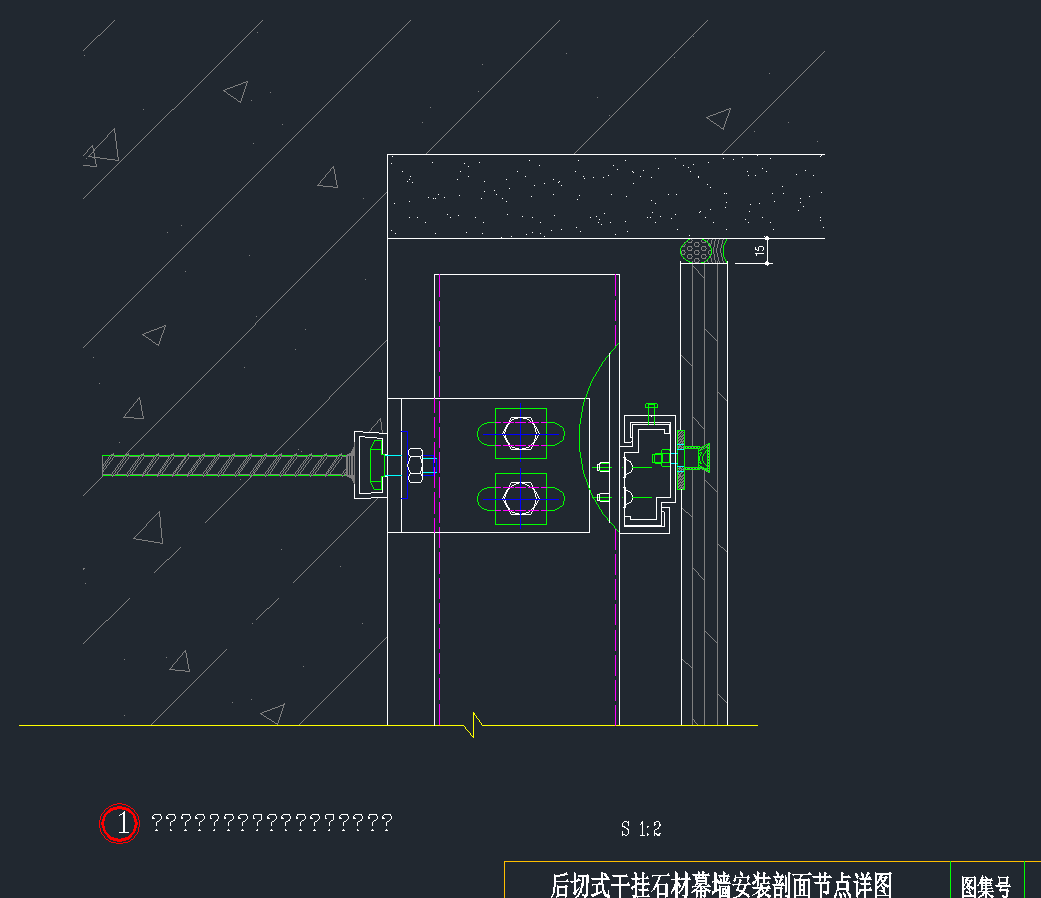This screenshot has width=1041, height=898.
Task: Select the green dotted foam backer rod
Action: [704, 250]
